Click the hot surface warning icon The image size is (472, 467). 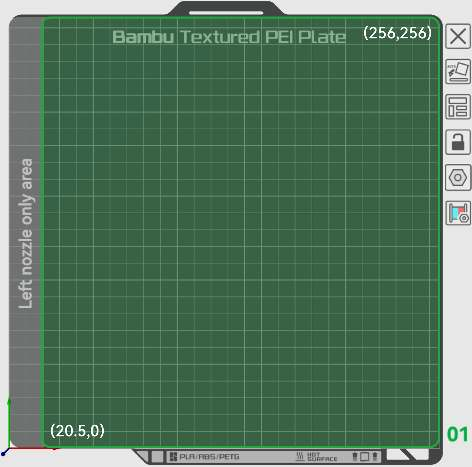(x=300, y=457)
